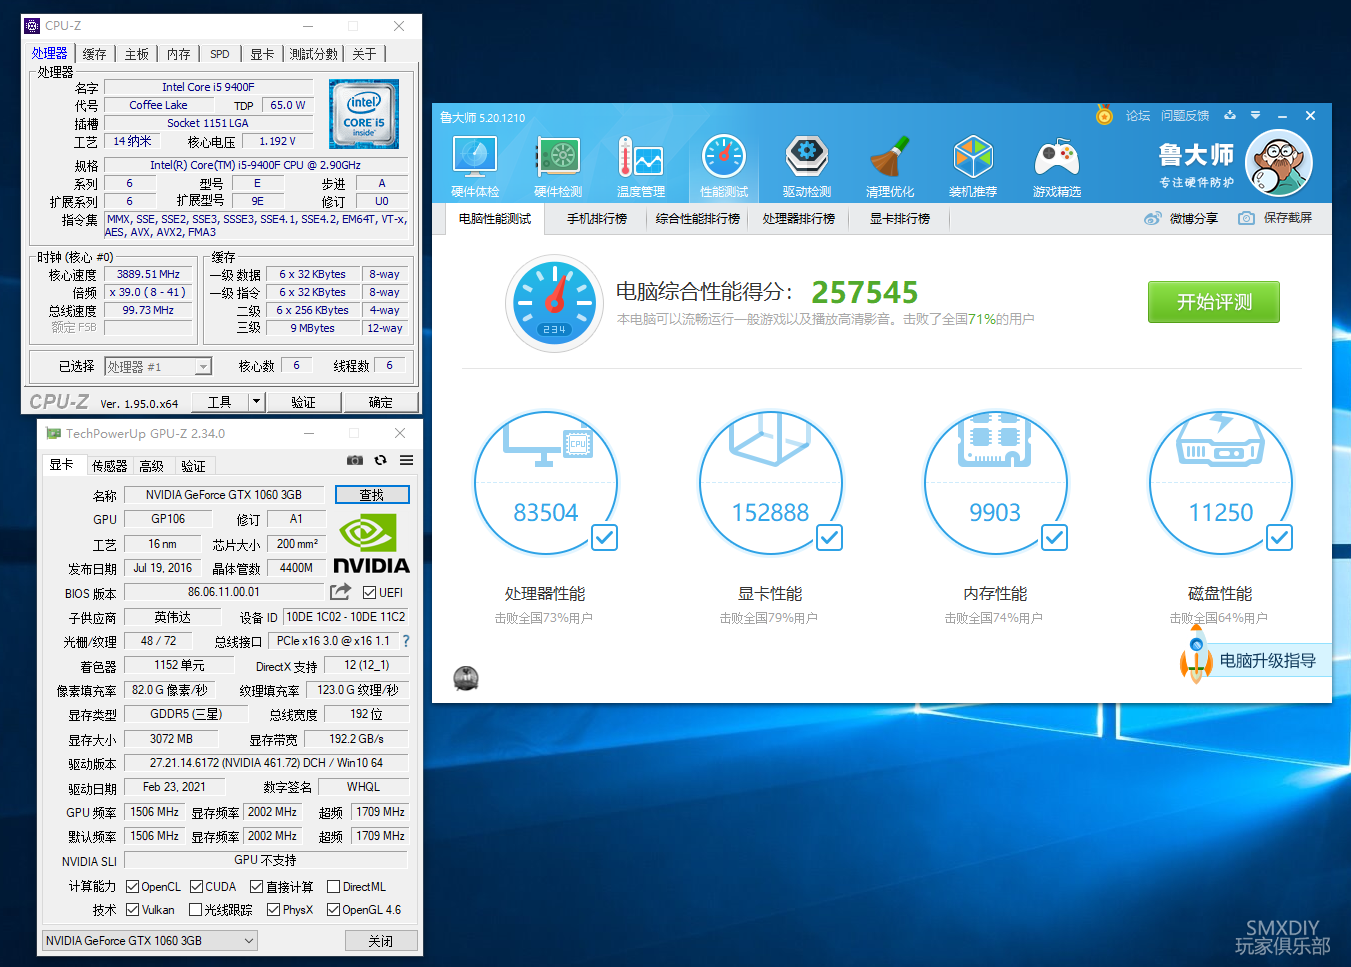Click bus interface question mark in GPU-Z
Viewport: 1351px width, 967px height.
pyautogui.click(x=406, y=641)
